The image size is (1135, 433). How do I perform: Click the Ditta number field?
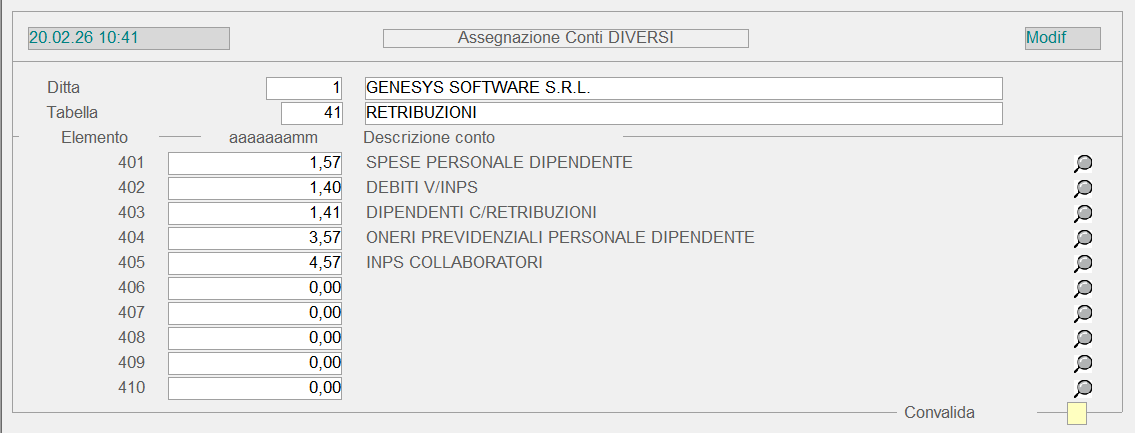tap(304, 88)
